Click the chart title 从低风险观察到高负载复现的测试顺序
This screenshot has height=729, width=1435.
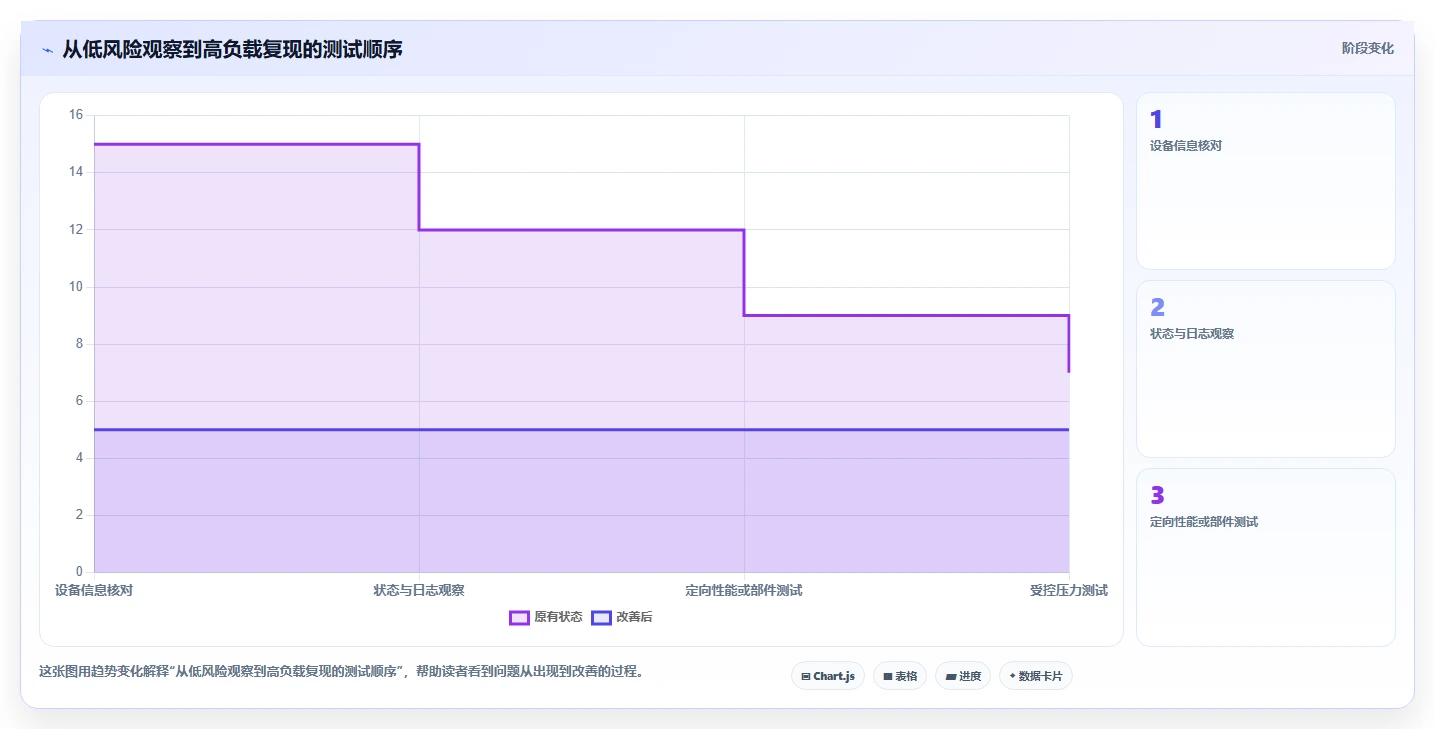coord(232,49)
